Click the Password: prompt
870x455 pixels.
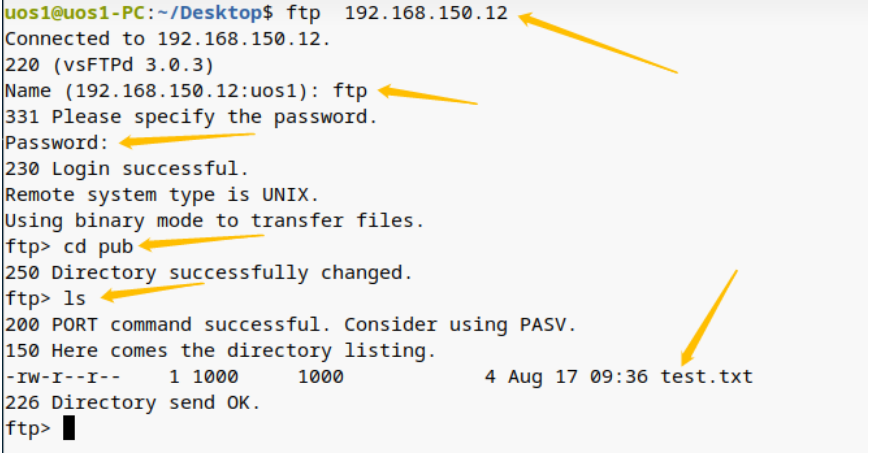click(56, 143)
